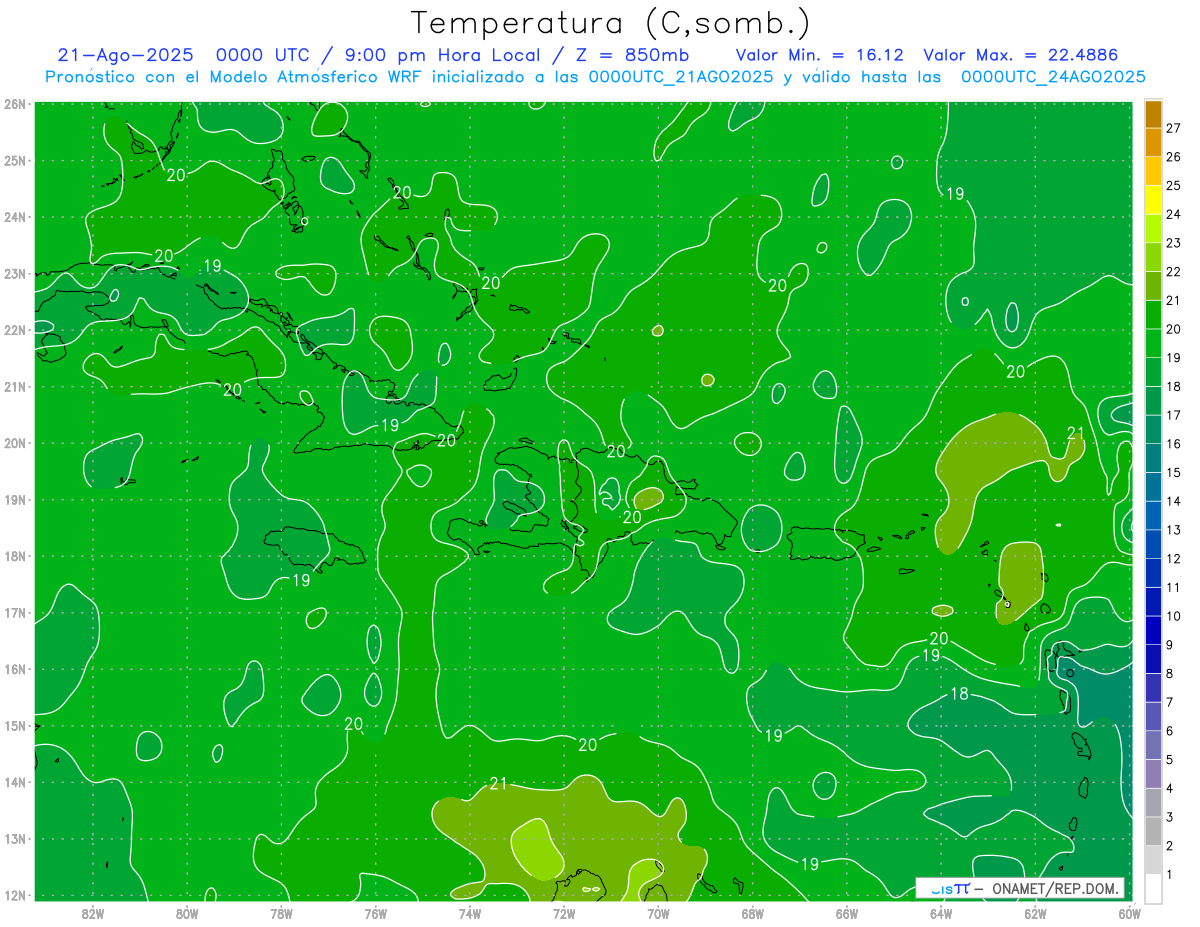This screenshot has width=1200, height=927.
Task: Select the date text '21-Ago-2025'
Action: click(x=125, y=55)
